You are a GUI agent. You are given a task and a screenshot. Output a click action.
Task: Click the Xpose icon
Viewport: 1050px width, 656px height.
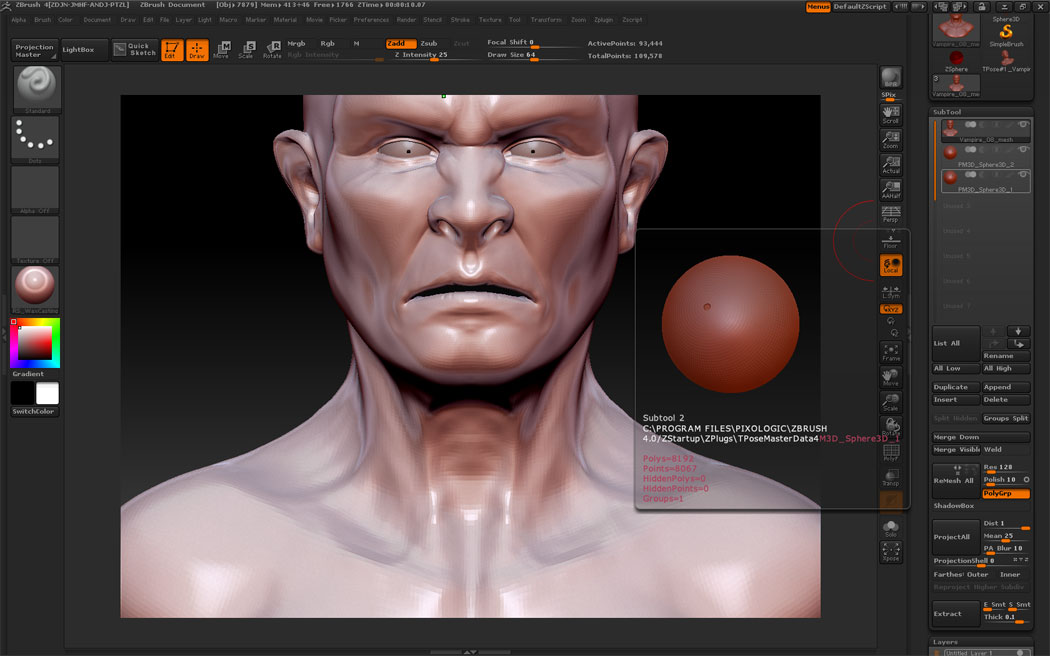point(890,552)
